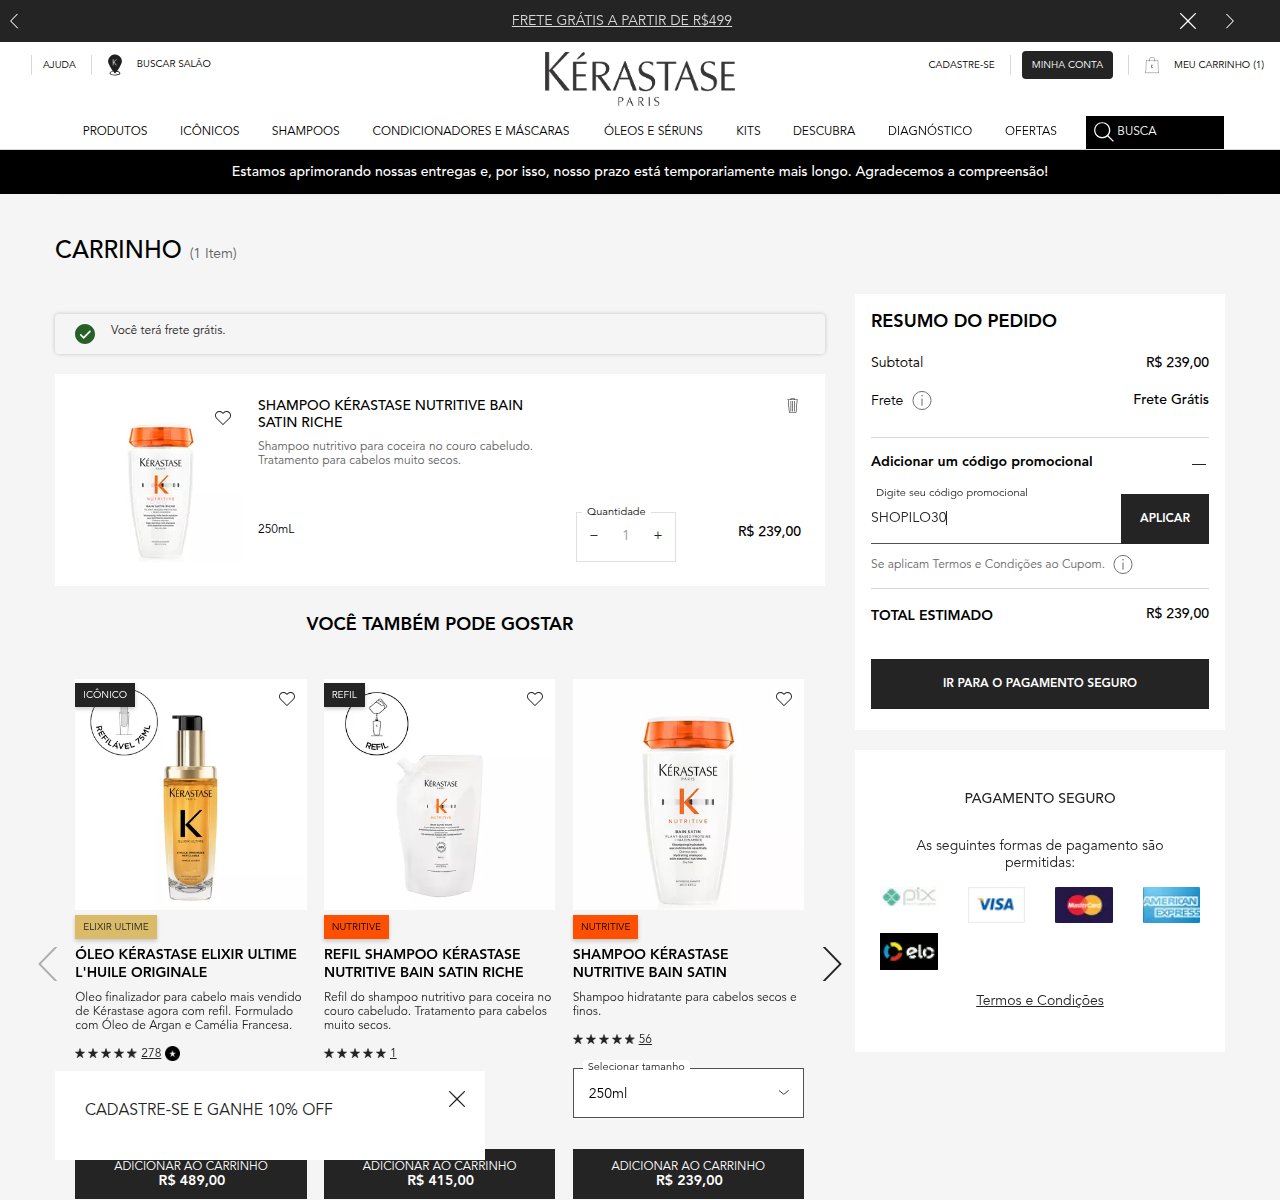Add Refil R$ 415,00 to cart

click(440, 1174)
